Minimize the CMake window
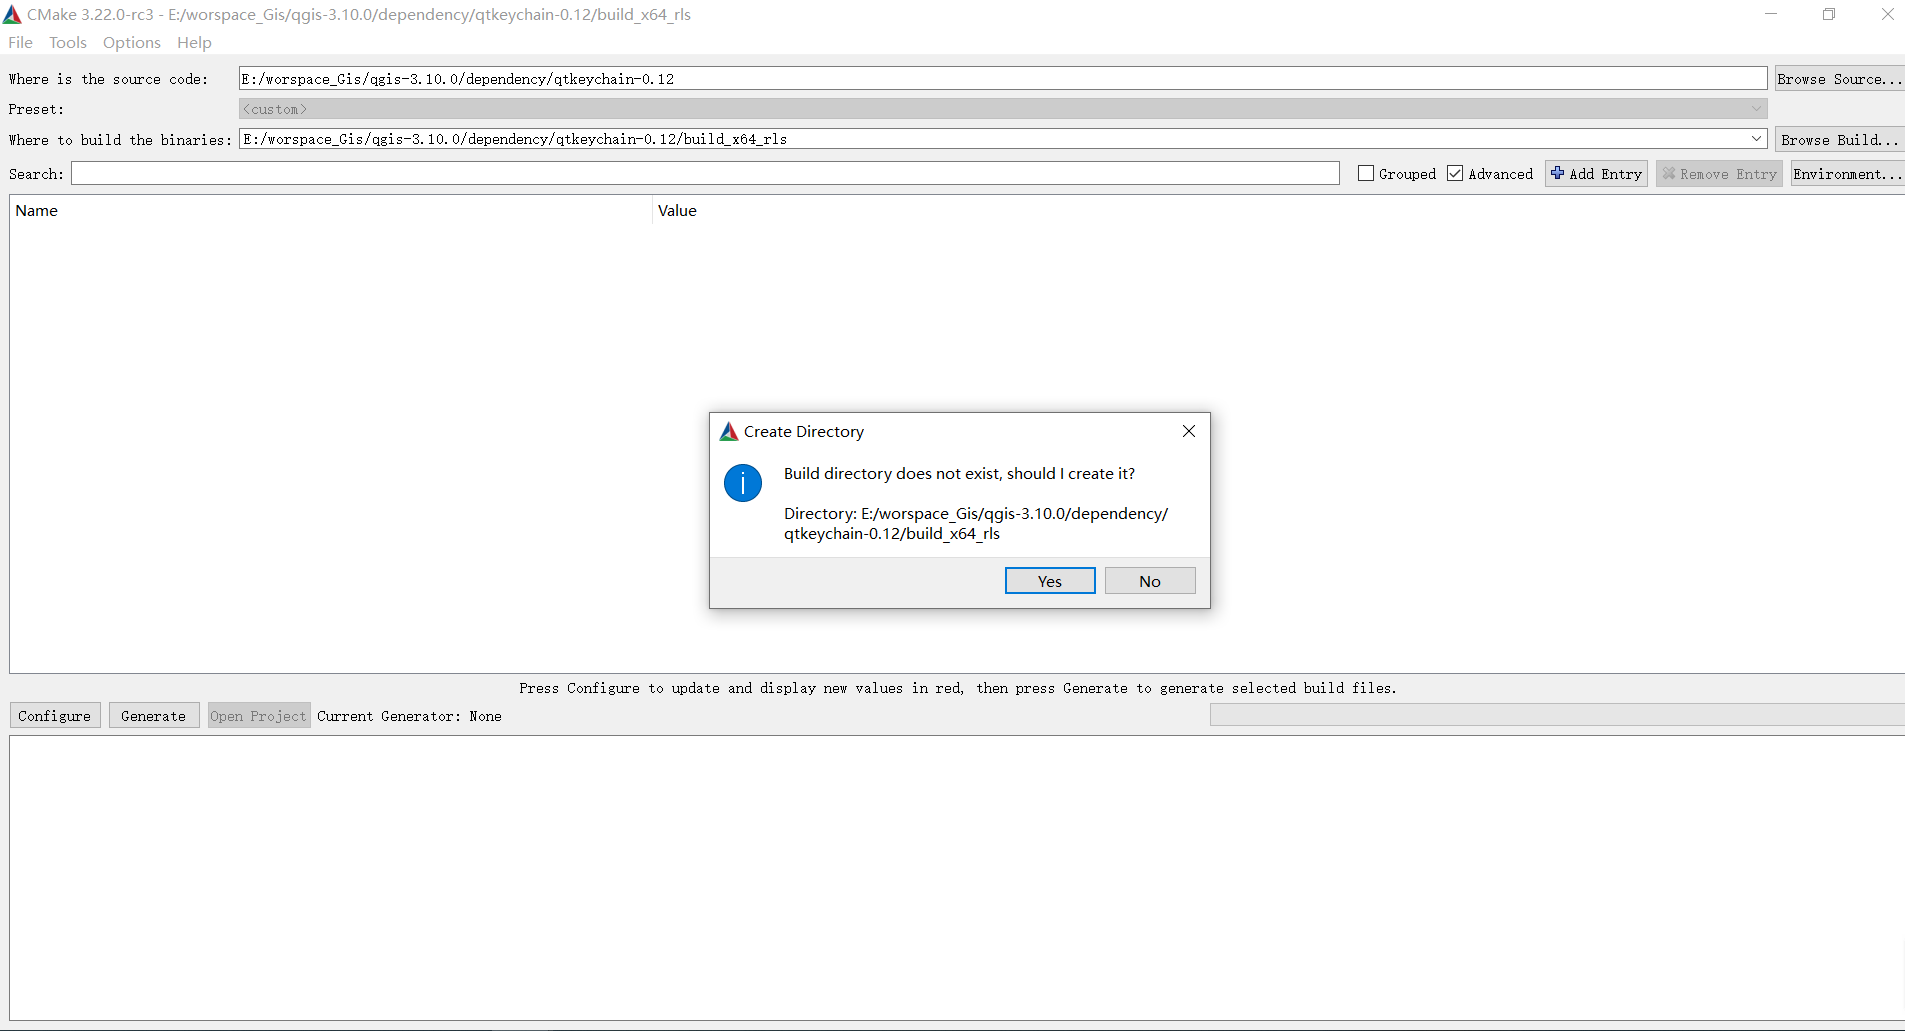The image size is (1905, 1031). [1771, 14]
